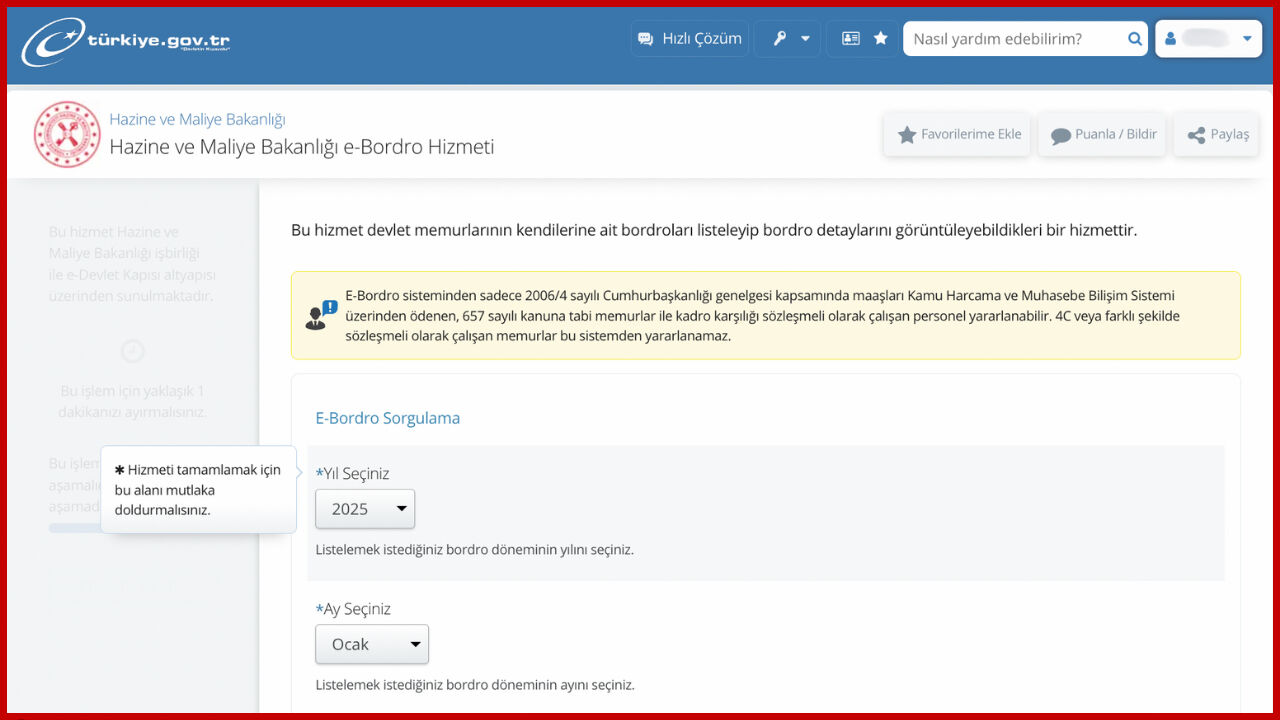Image resolution: width=1280 pixels, height=720 pixels.
Task: Open Puanla / Bildir feedback option
Action: coord(1101,134)
